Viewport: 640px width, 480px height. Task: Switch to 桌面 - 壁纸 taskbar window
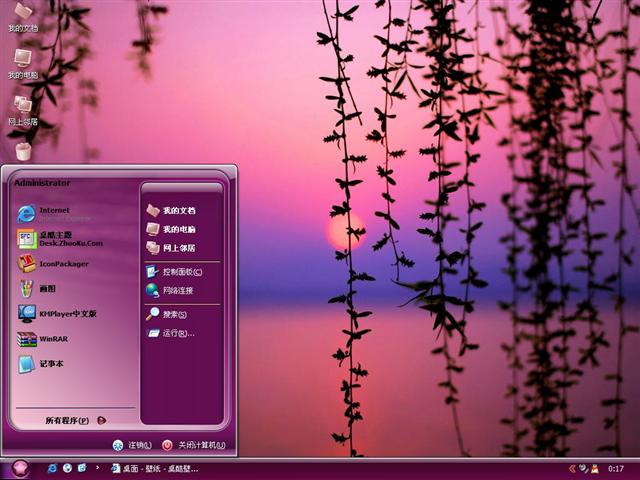155,468
